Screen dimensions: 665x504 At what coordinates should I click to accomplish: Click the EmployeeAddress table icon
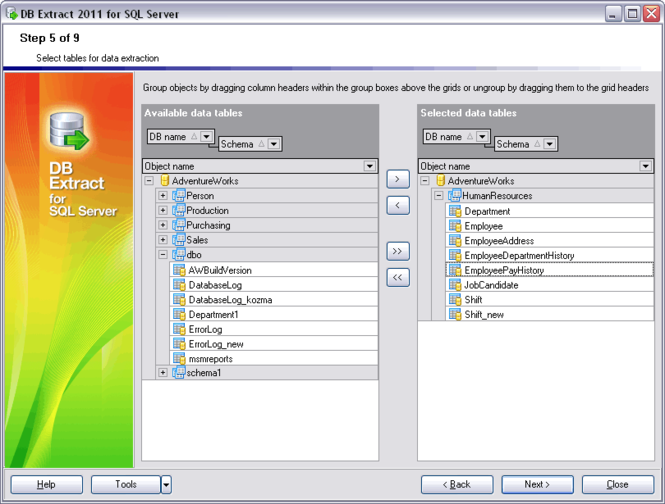(x=455, y=241)
